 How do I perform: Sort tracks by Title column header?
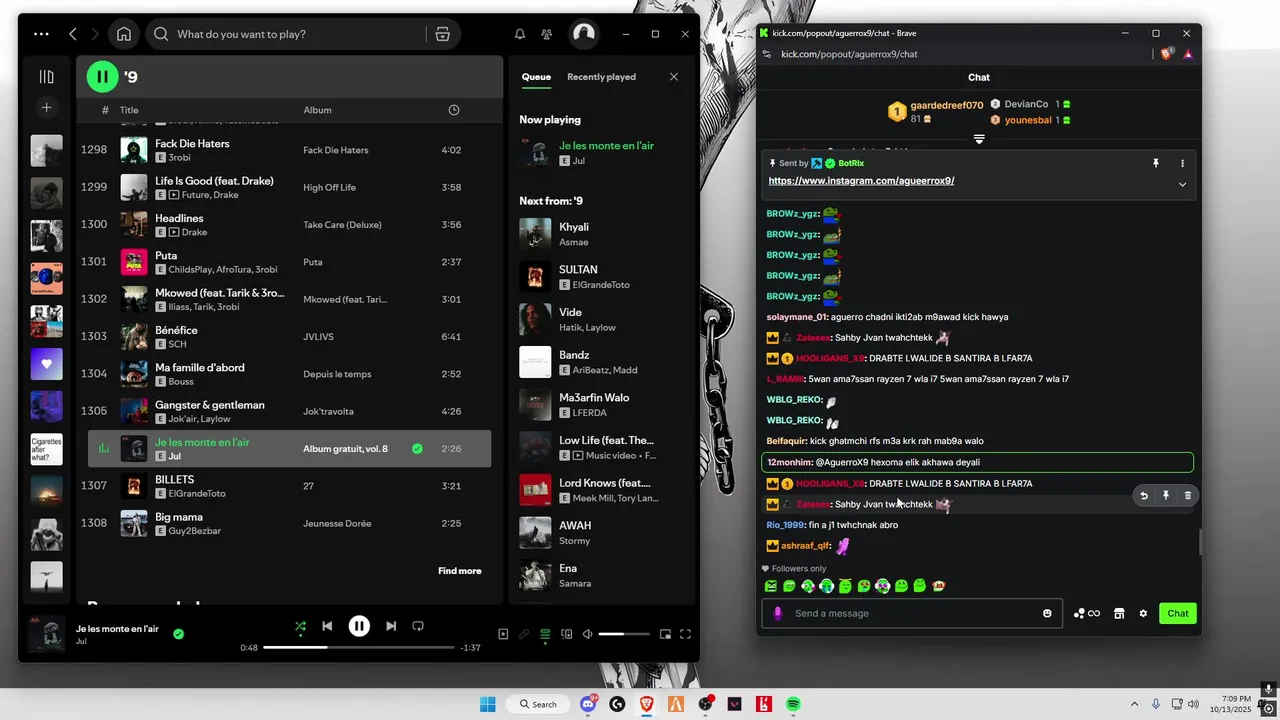click(129, 110)
